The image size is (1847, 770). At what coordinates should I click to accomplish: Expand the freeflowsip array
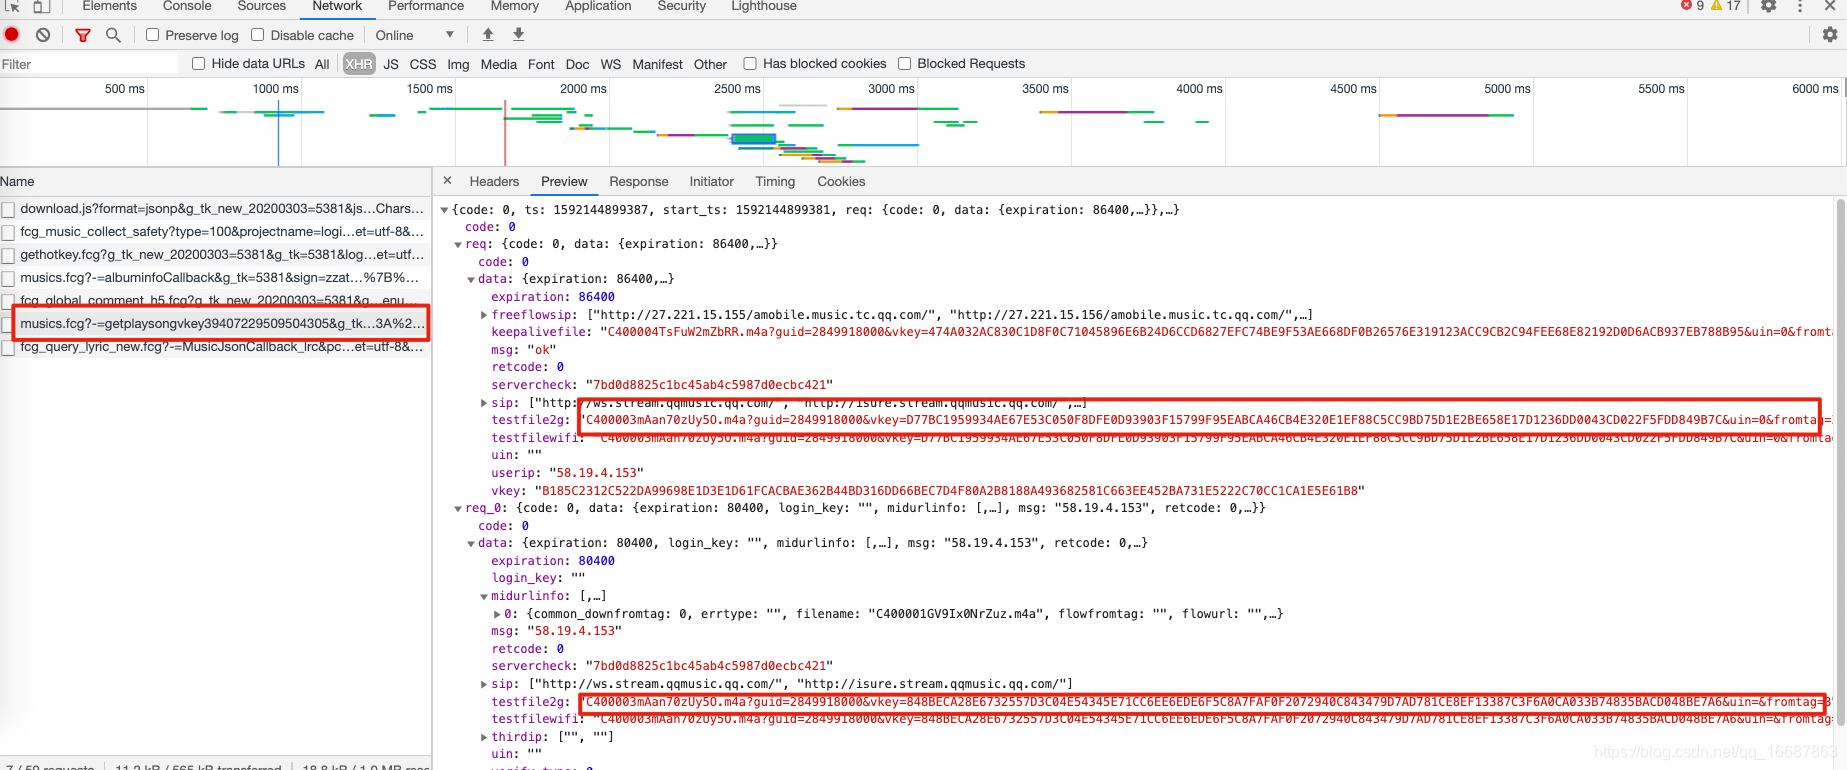[484, 315]
